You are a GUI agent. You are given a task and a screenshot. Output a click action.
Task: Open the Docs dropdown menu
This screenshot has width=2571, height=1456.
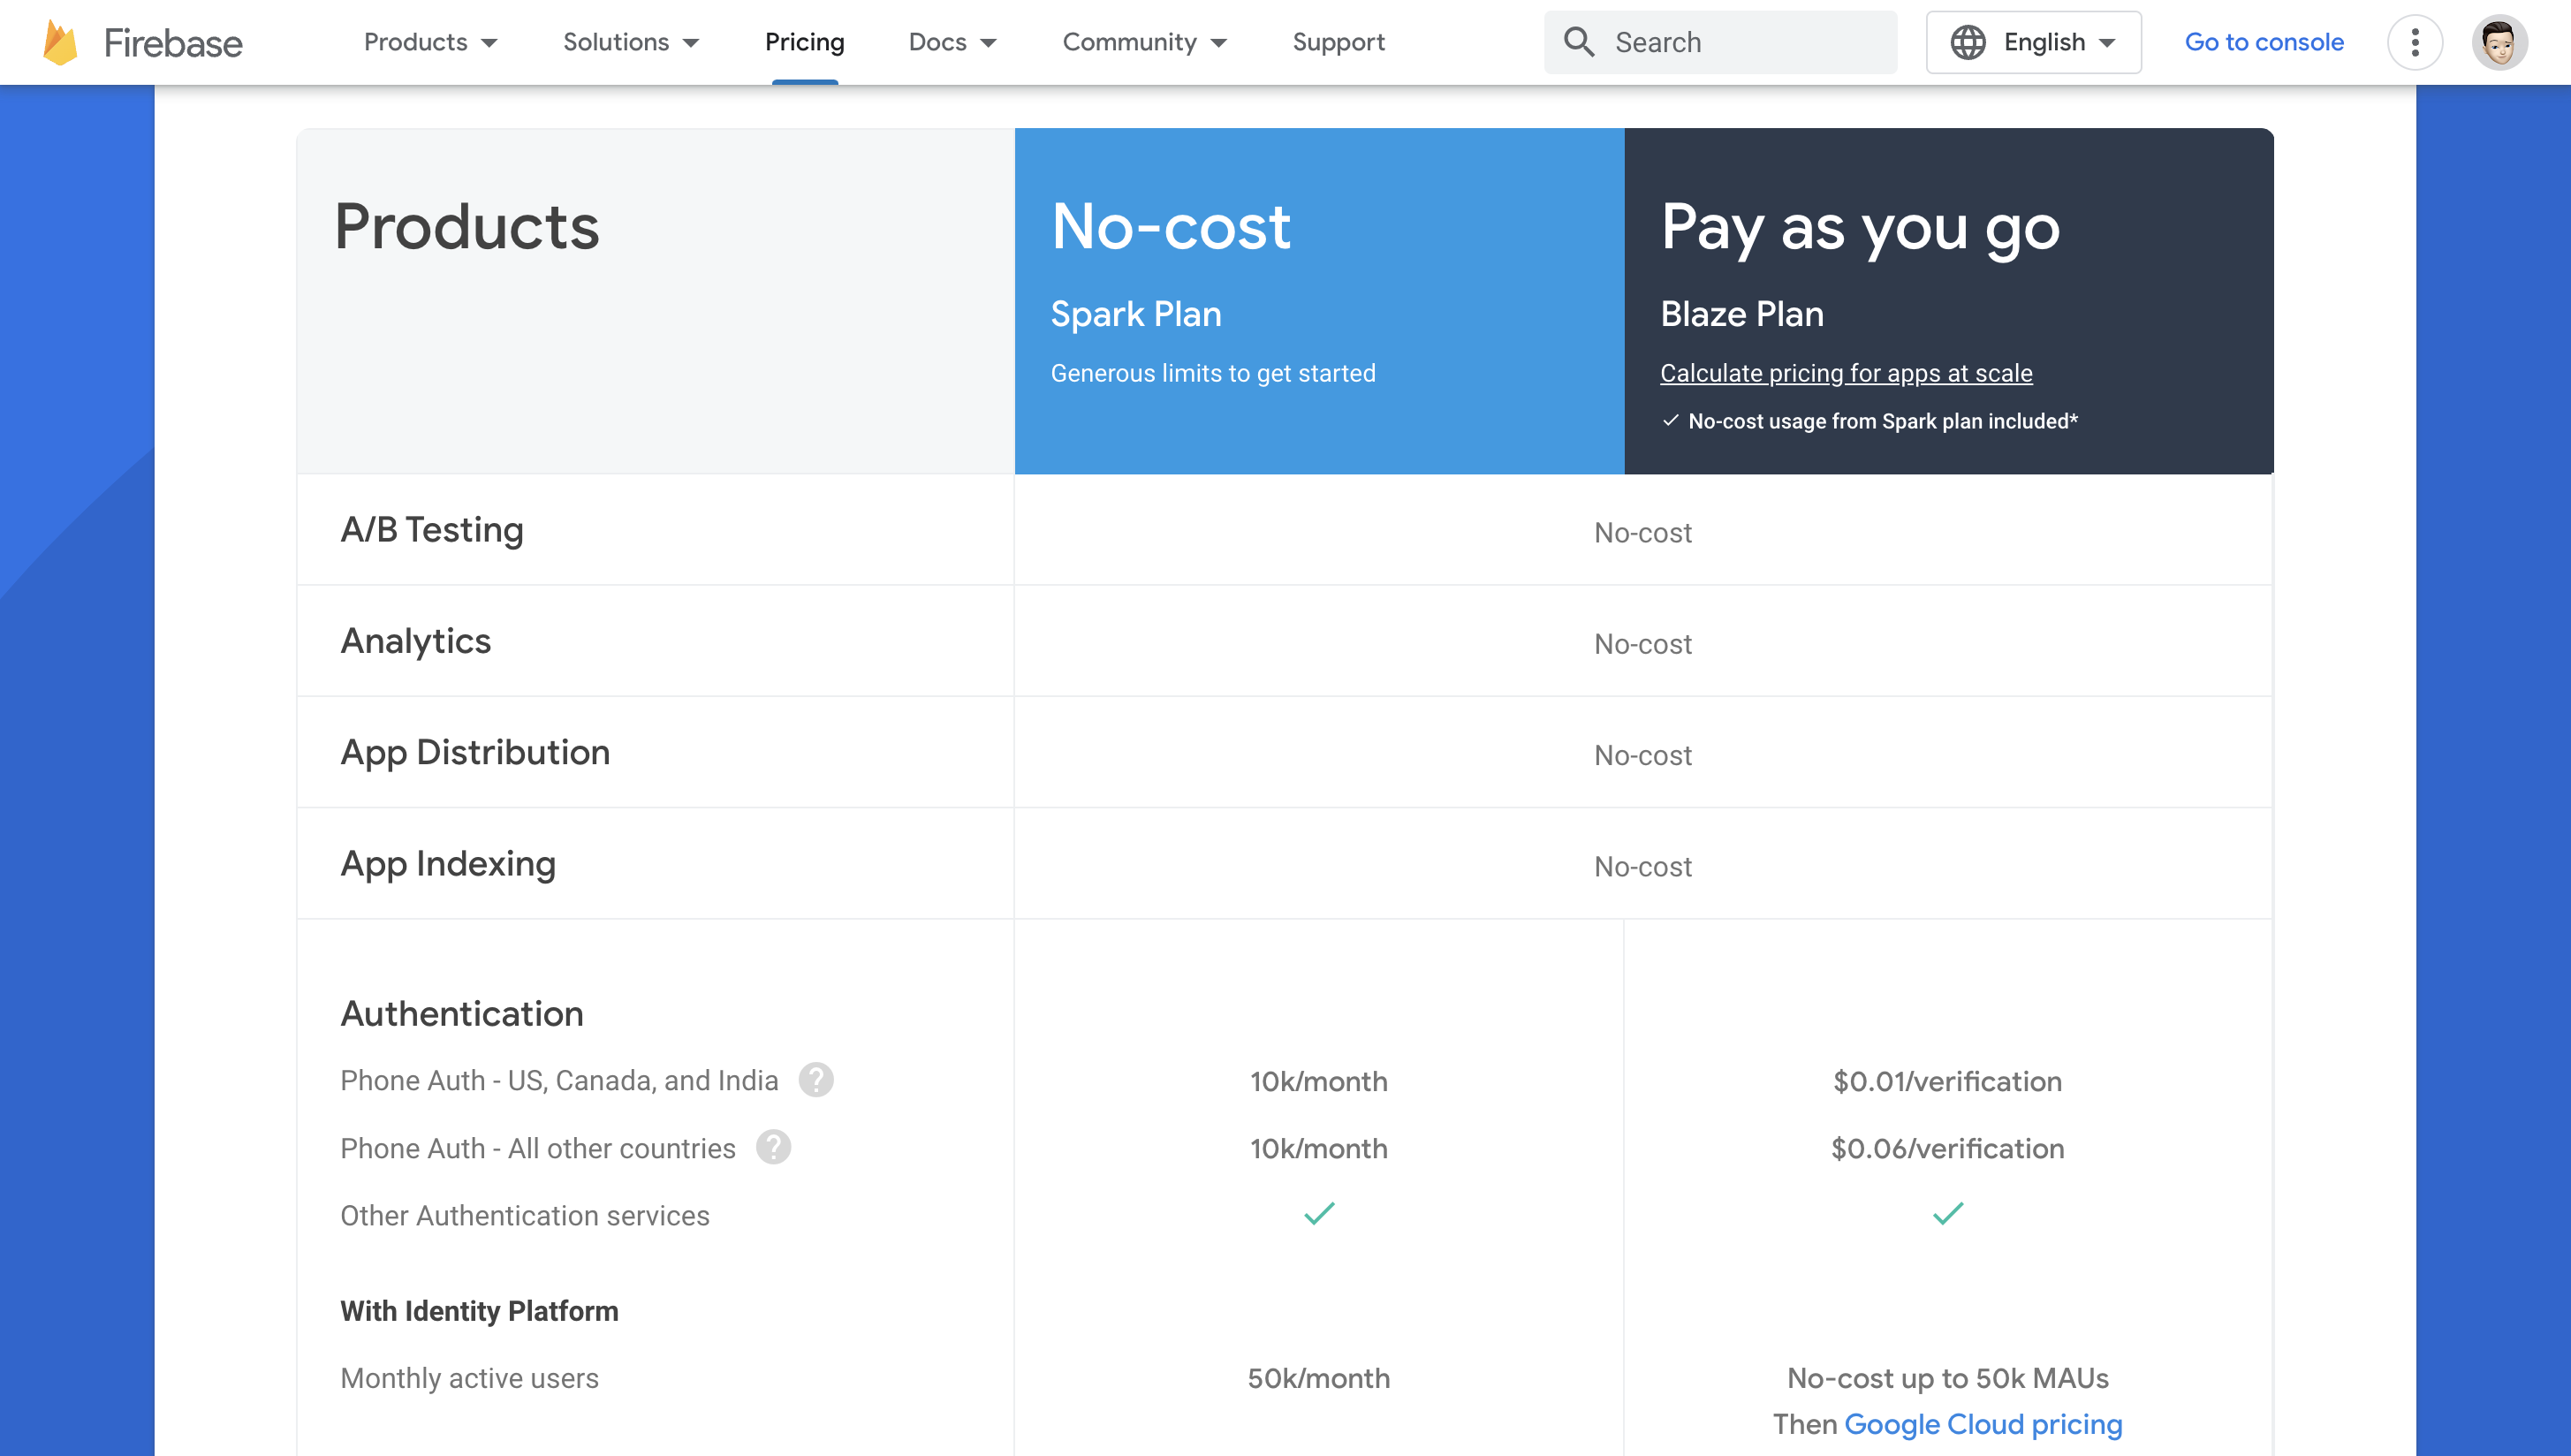coord(953,41)
